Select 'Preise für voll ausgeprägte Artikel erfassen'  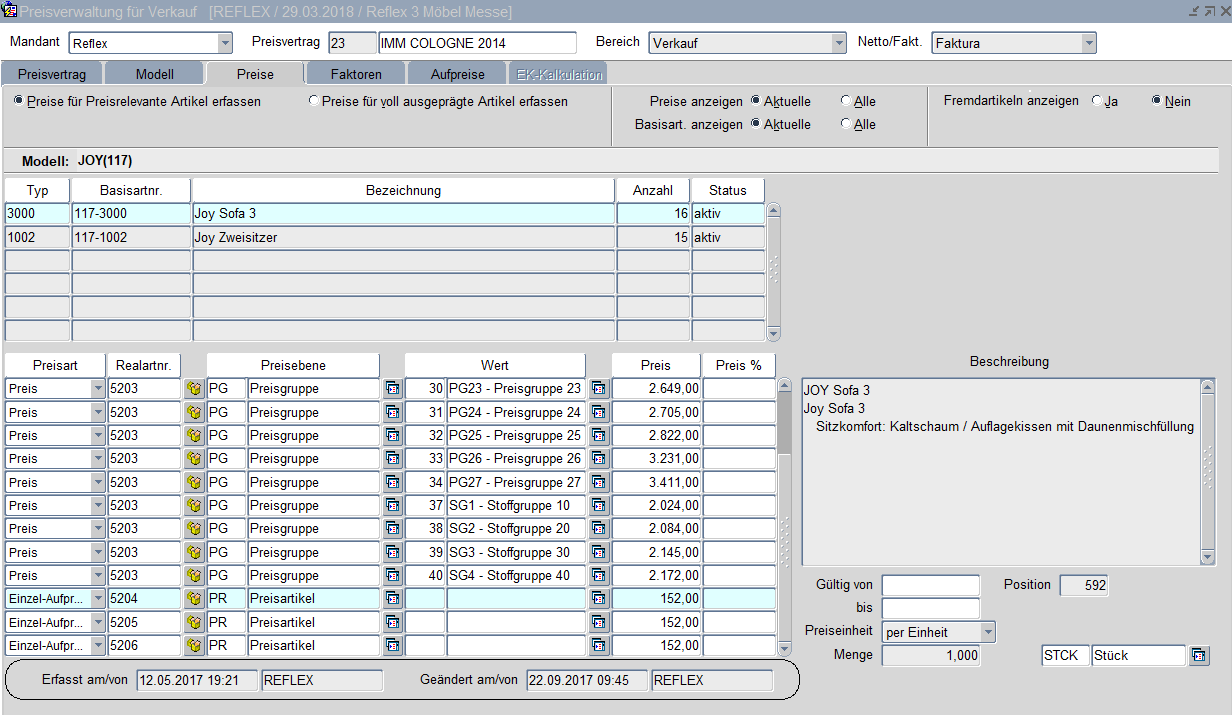314,101
